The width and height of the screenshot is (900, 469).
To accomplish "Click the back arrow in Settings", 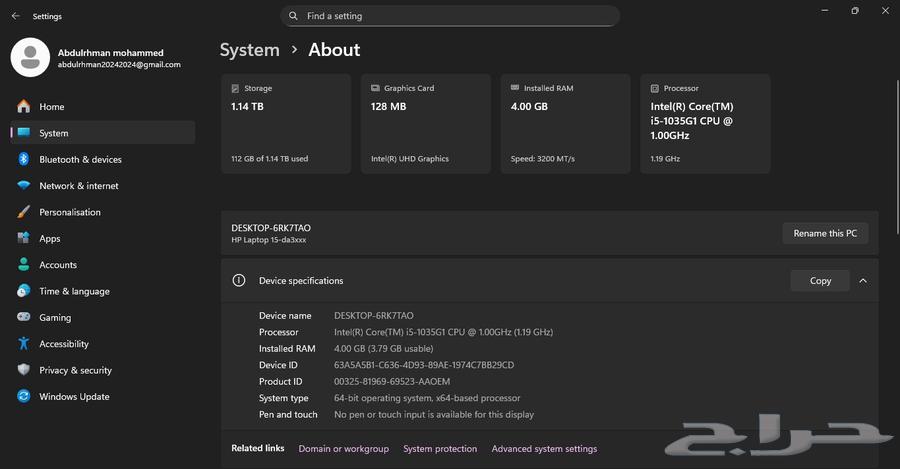I will (15, 16).
